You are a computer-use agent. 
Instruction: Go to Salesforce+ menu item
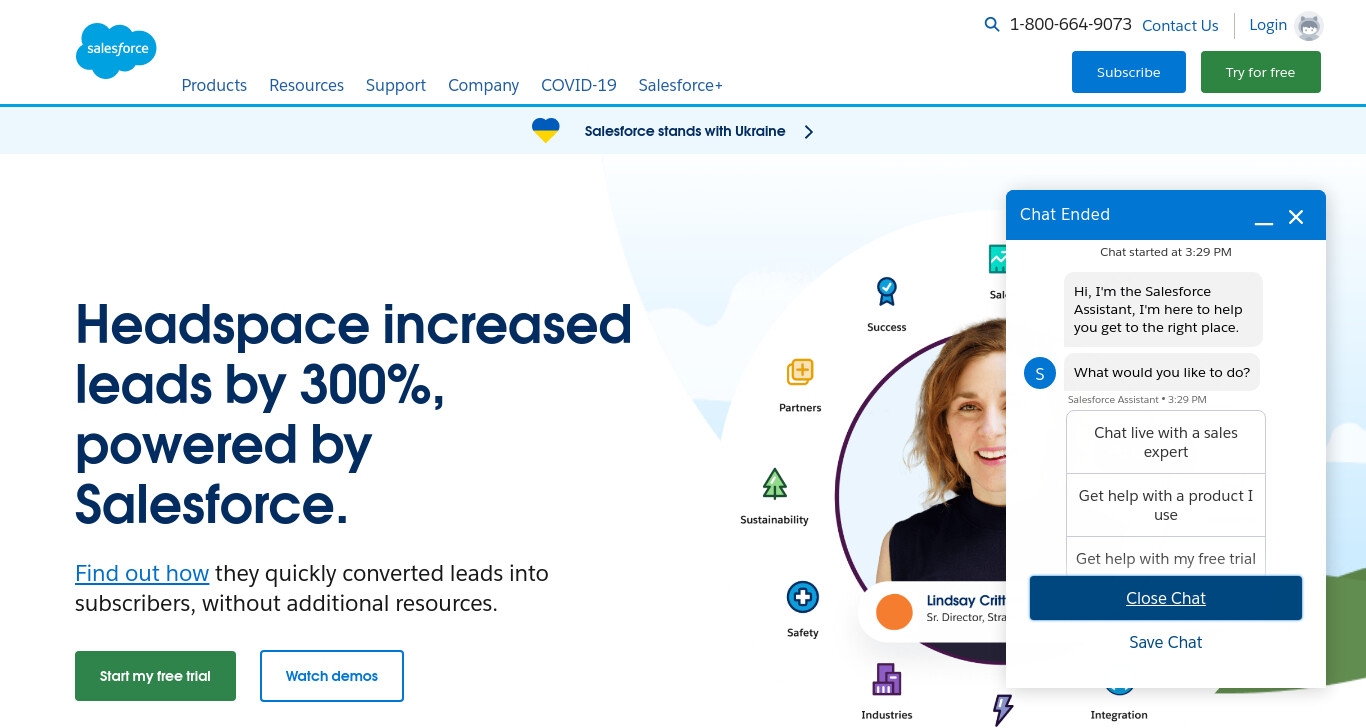pos(681,85)
